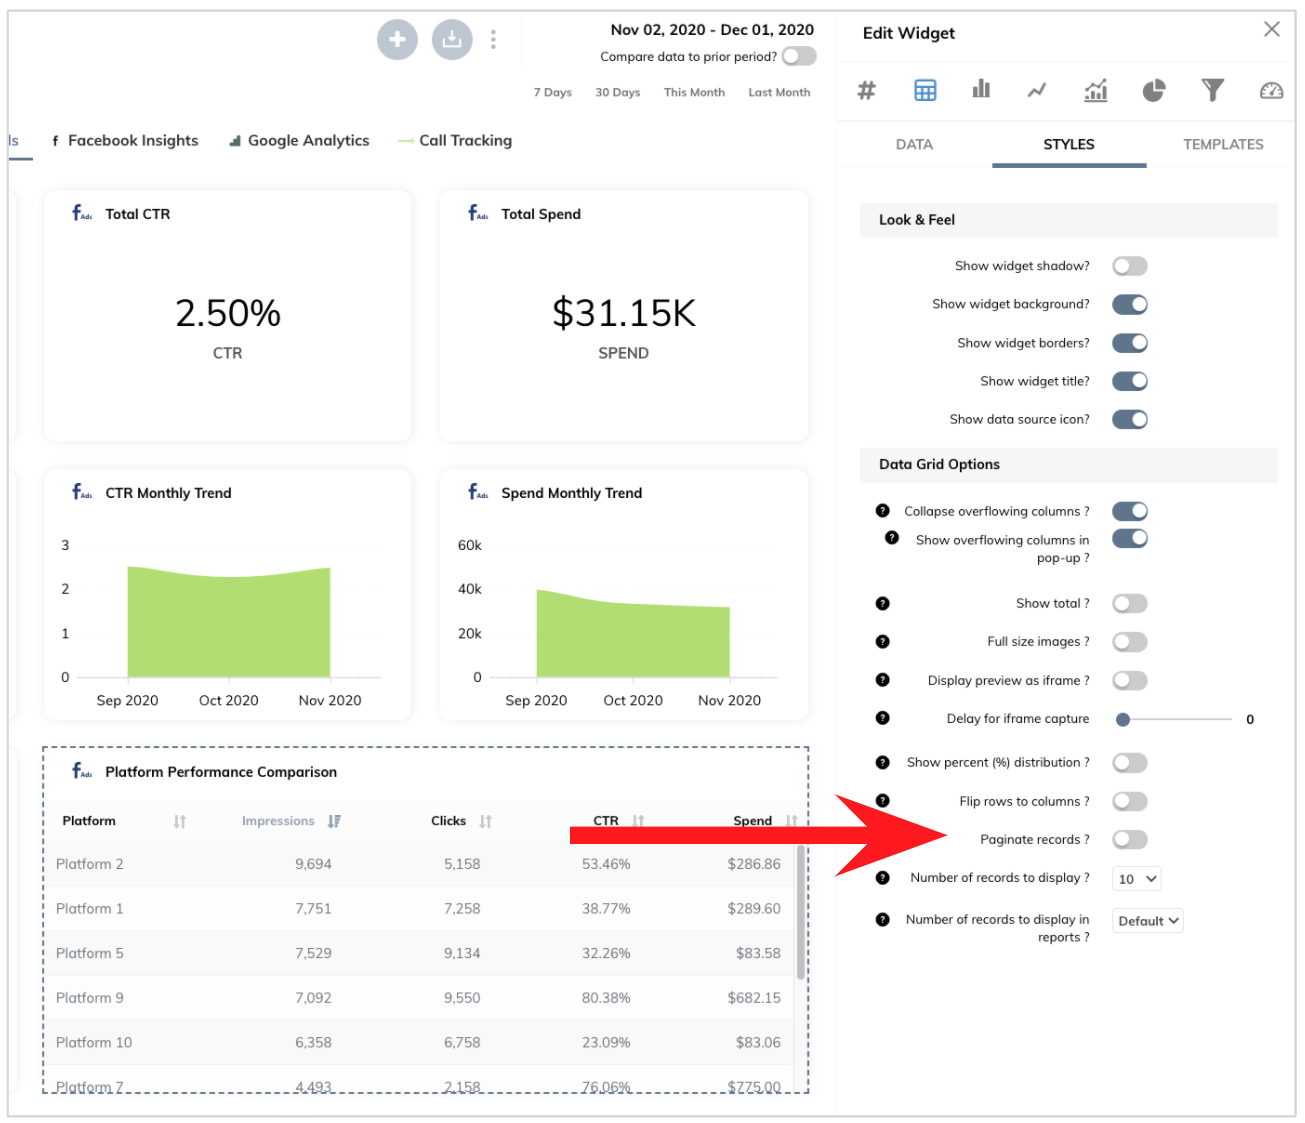Enable the Full size images toggle

click(1130, 642)
